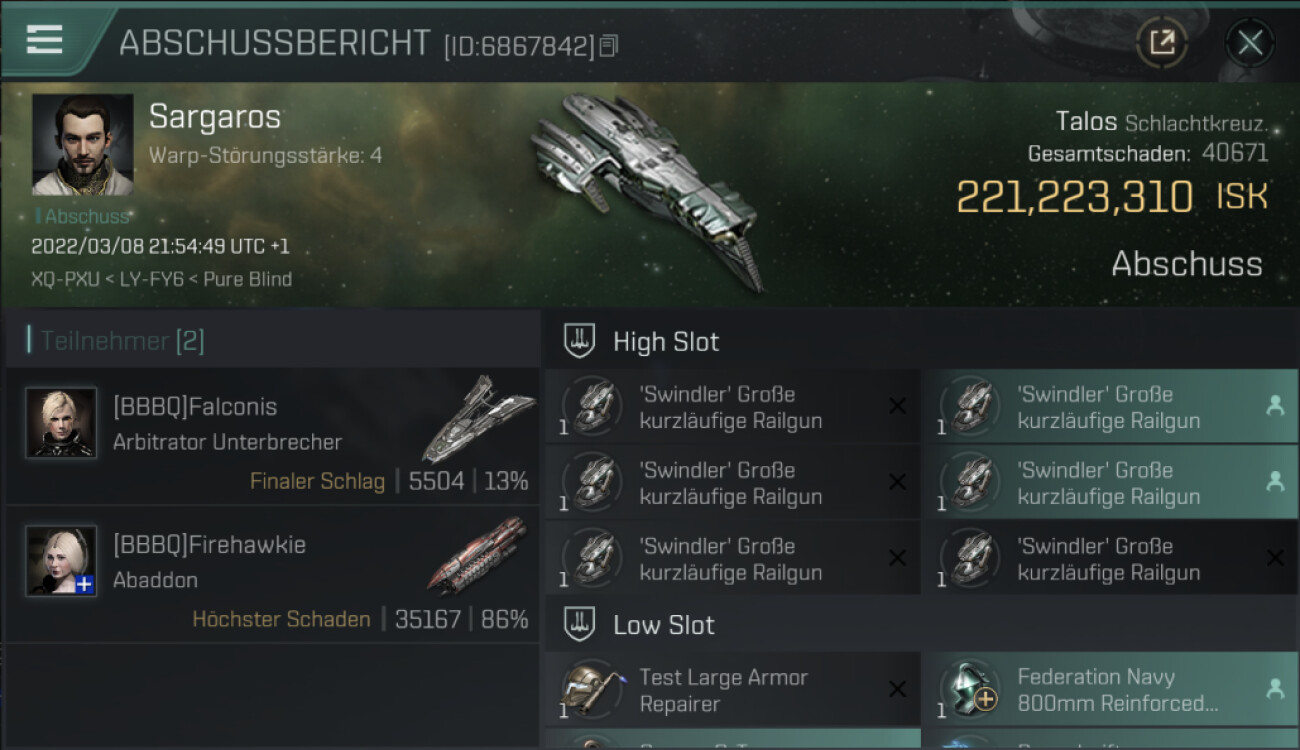The image size is (1300, 750).
Task: Copy the kill report ID icon
Action: [609, 46]
